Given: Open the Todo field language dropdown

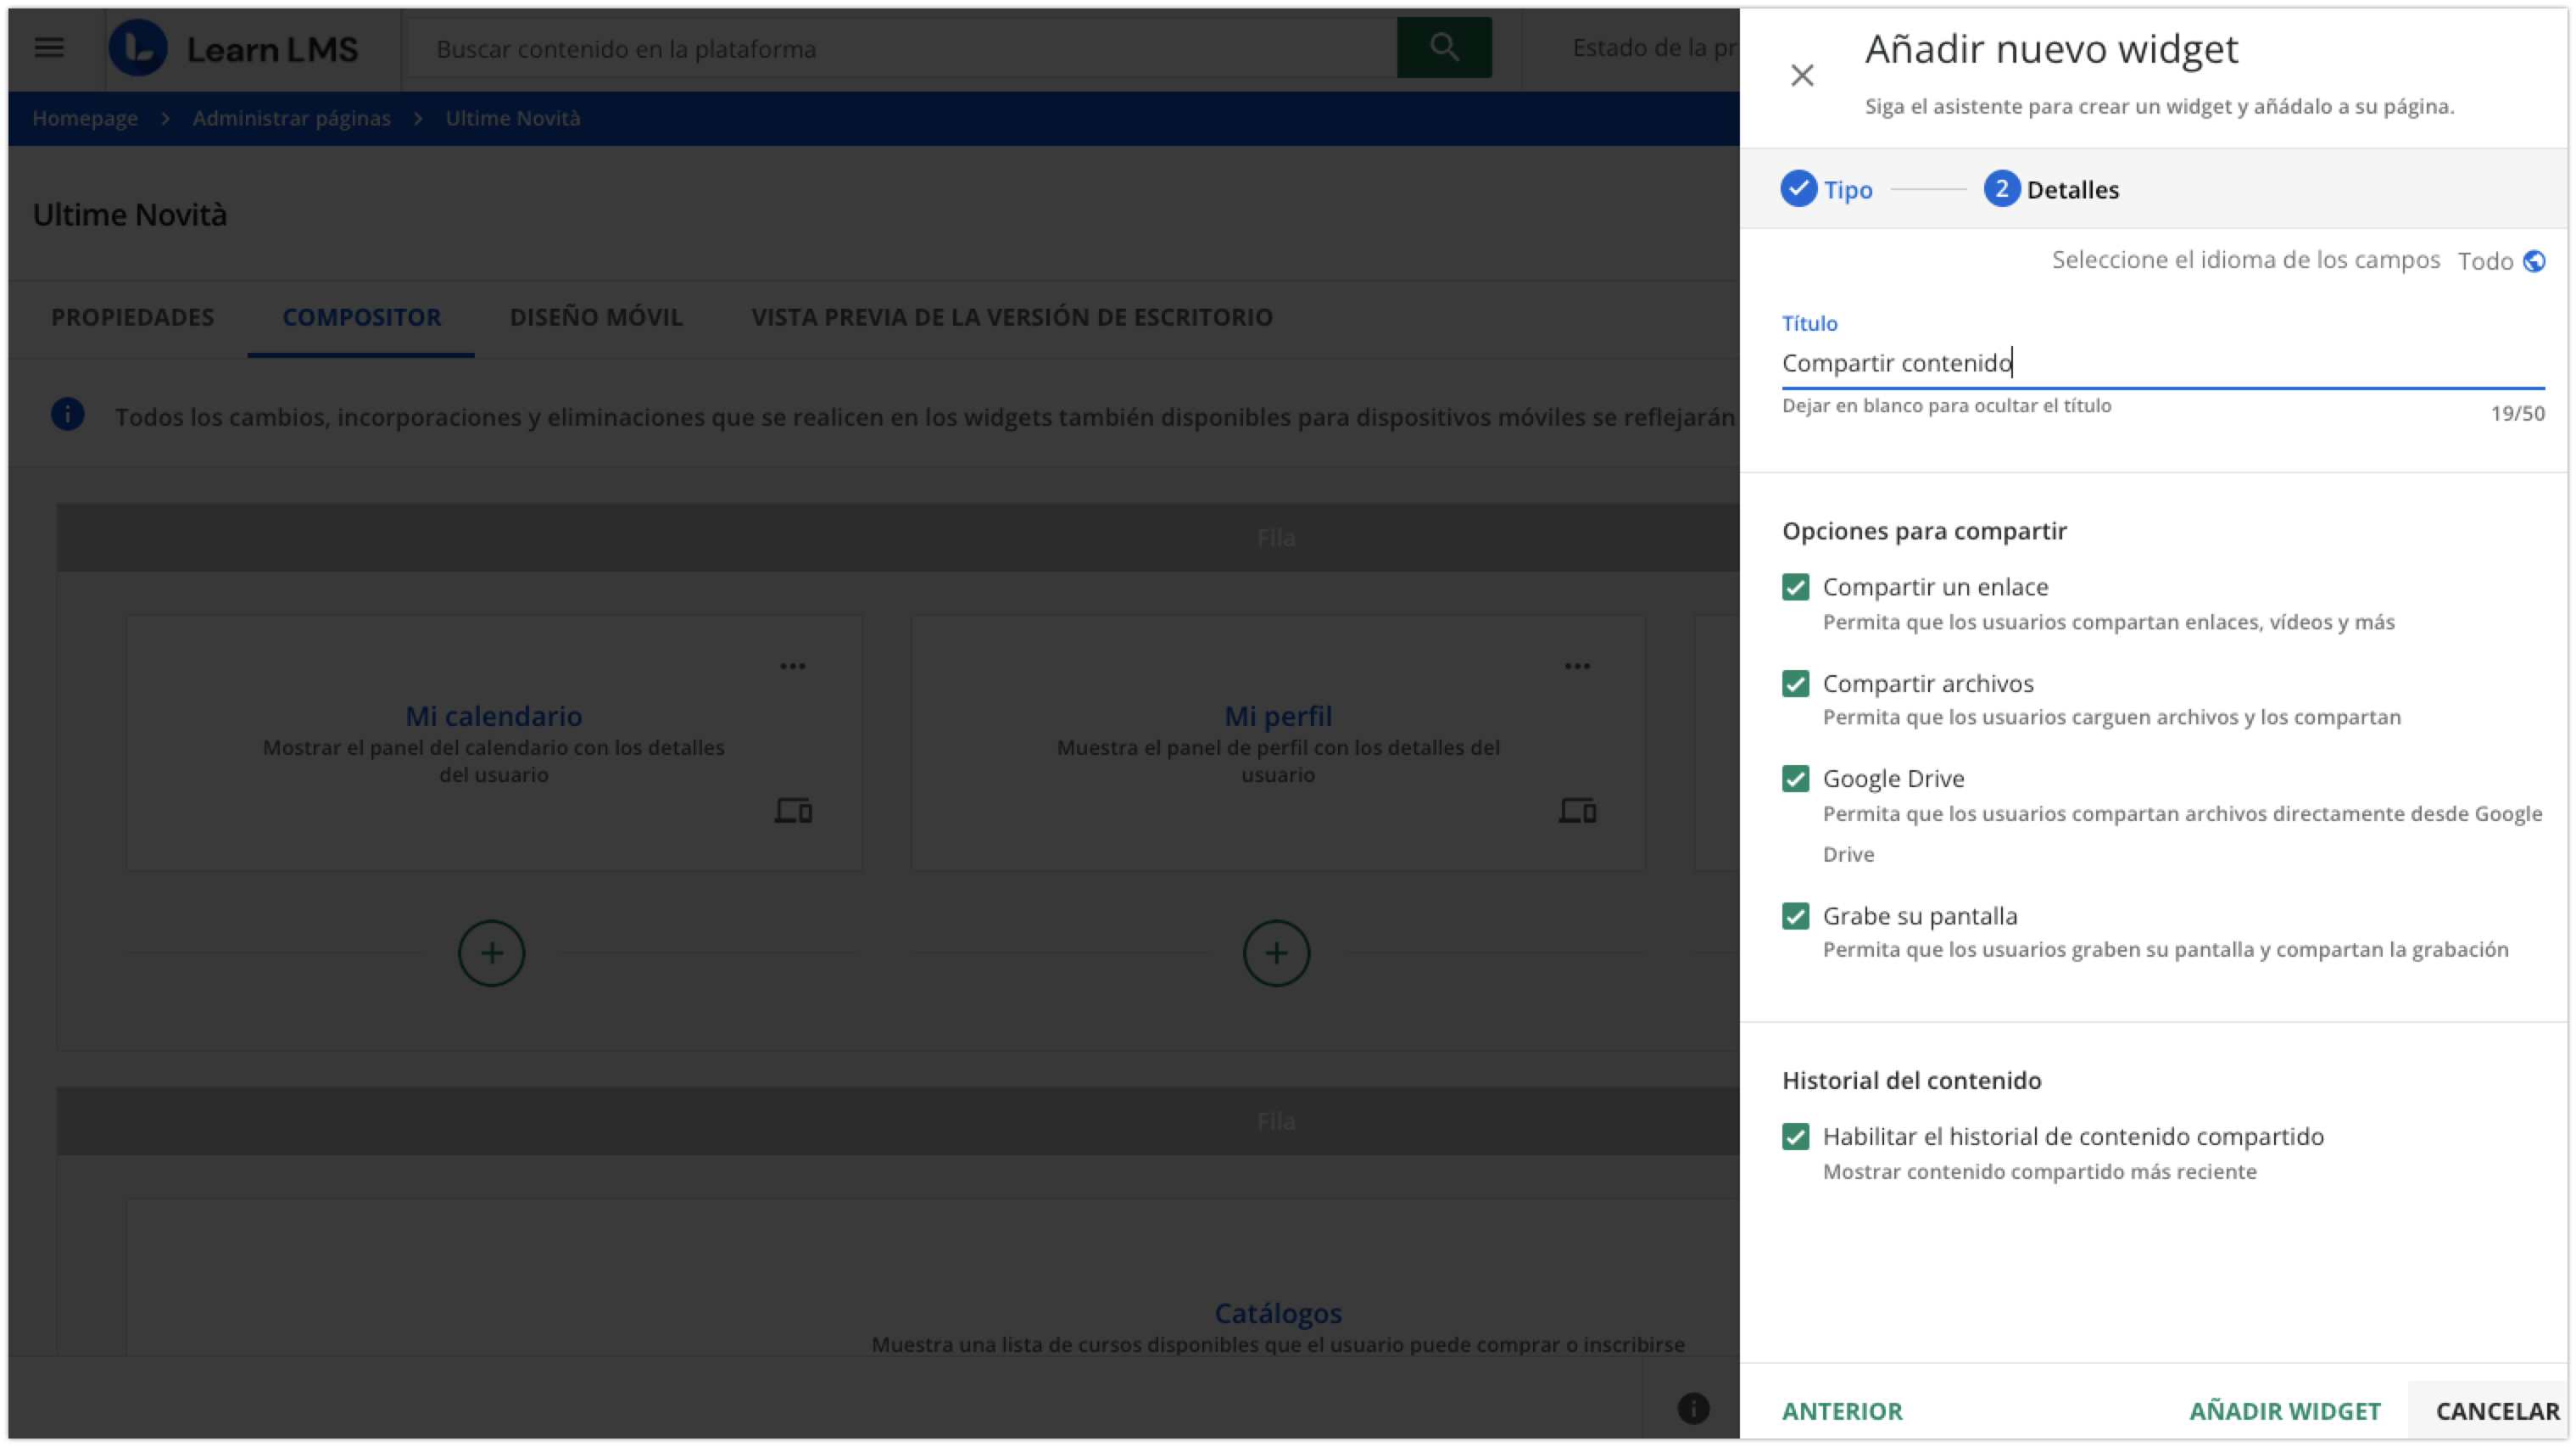Looking at the screenshot, I should pos(2485,261).
